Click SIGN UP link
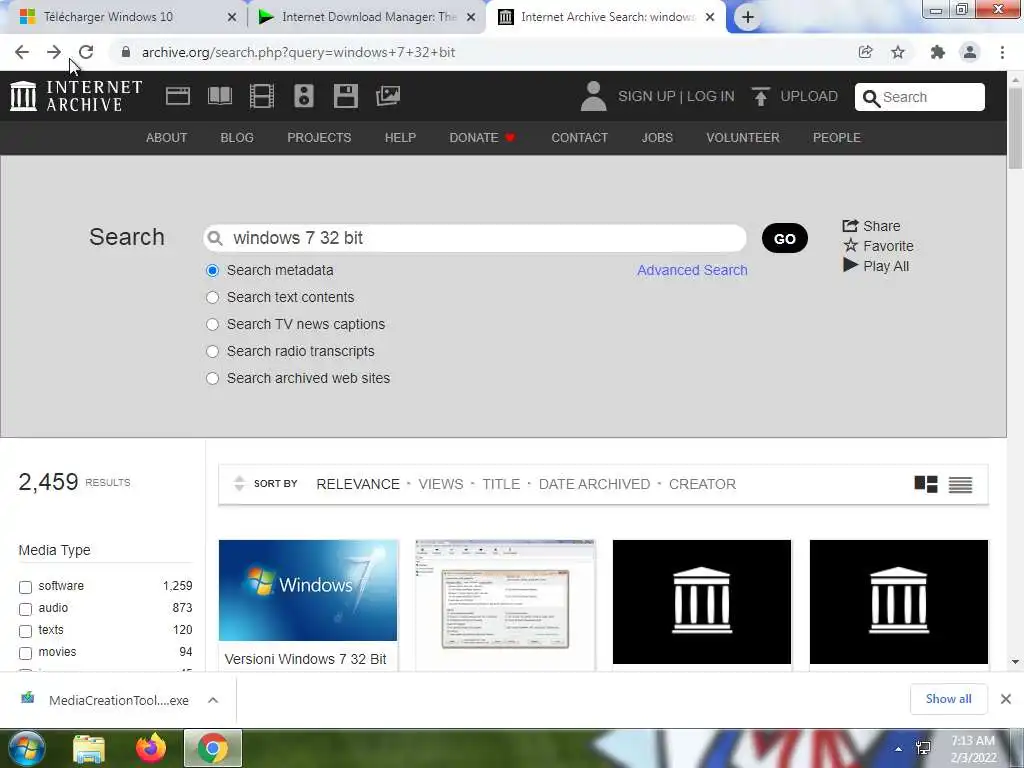The height and width of the screenshot is (768, 1024). tap(647, 97)
